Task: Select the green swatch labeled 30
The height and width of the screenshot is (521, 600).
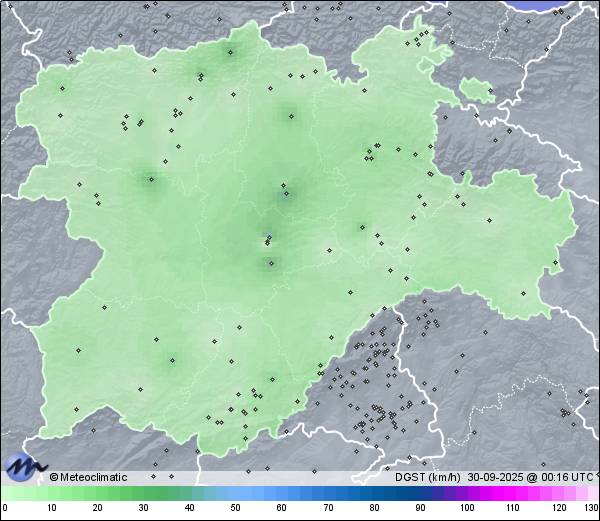Action: click(144, 493)
